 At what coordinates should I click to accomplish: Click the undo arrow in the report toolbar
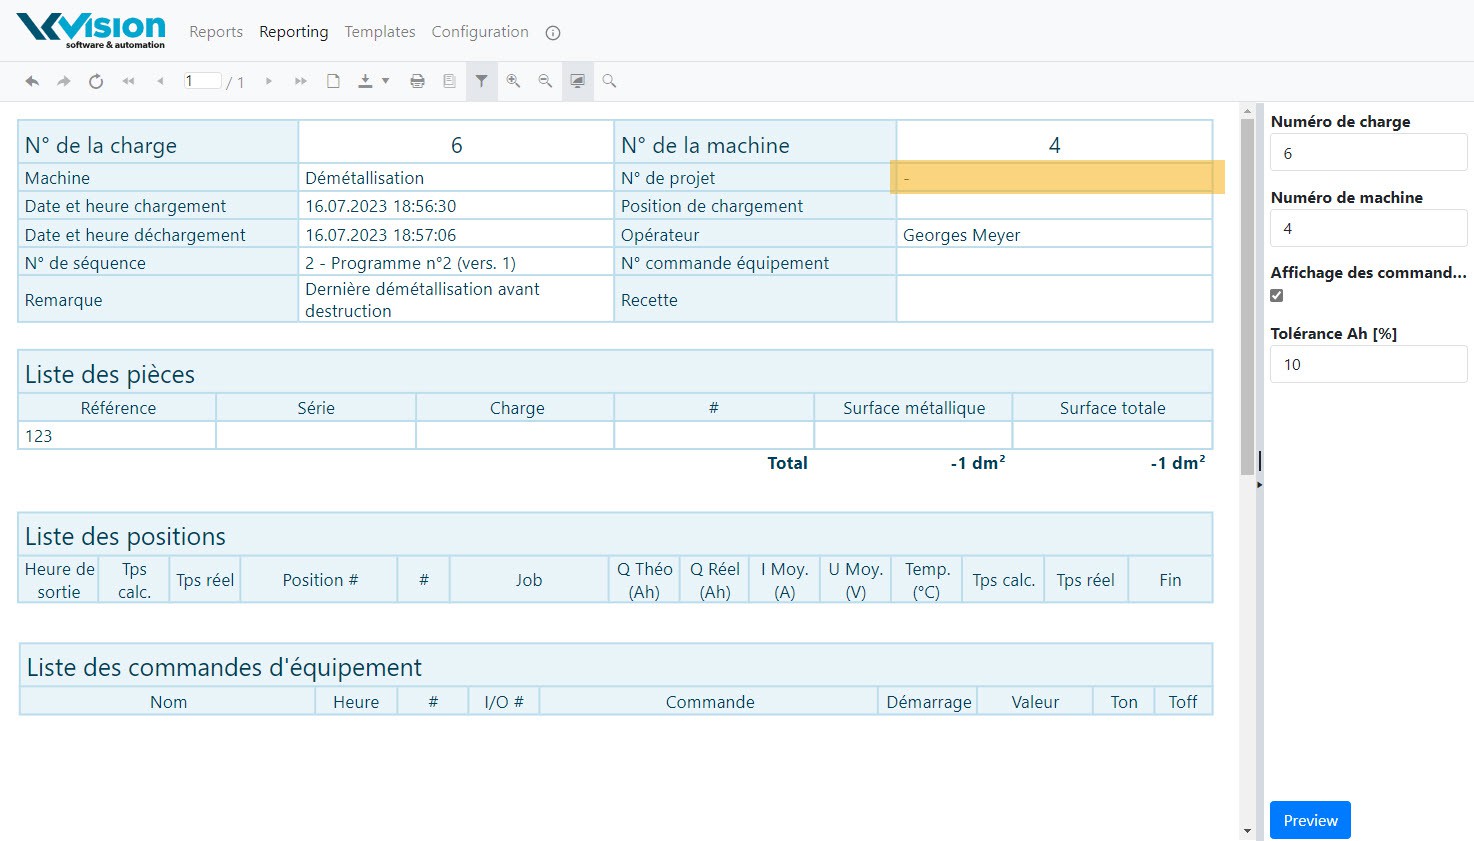32,81
